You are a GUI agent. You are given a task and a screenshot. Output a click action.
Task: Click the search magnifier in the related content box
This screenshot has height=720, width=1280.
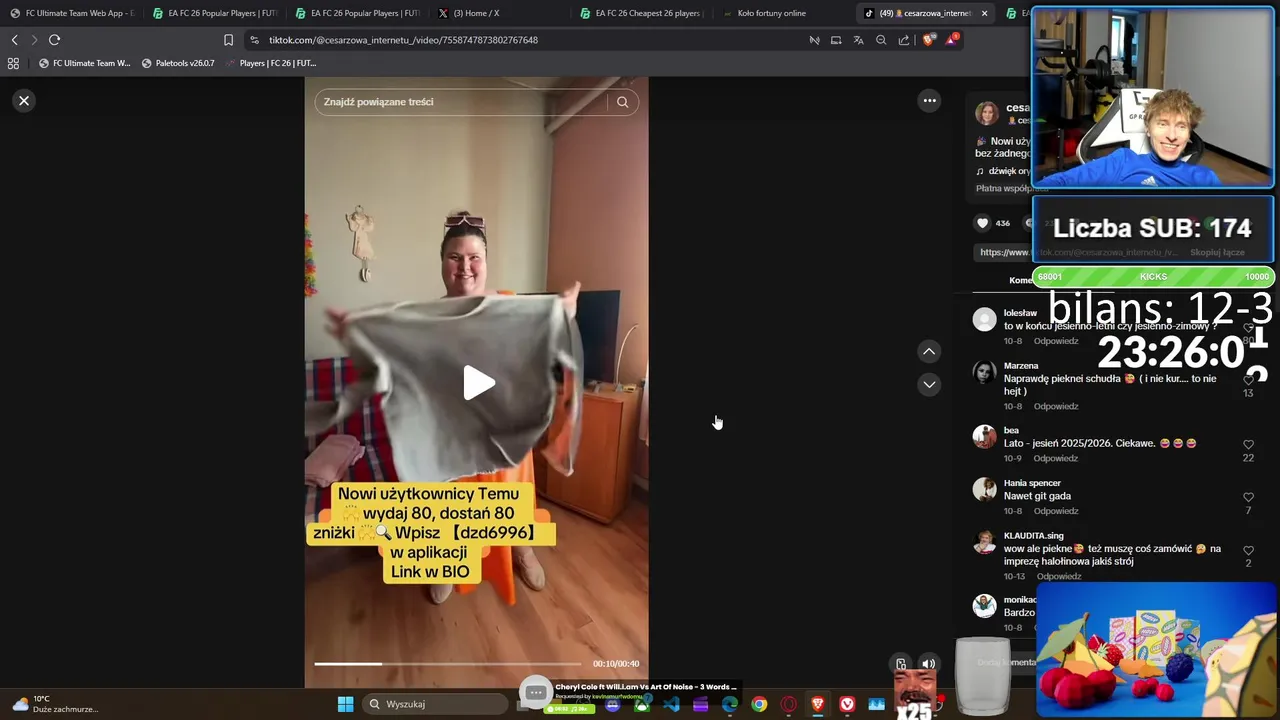(x=622, y=102)
